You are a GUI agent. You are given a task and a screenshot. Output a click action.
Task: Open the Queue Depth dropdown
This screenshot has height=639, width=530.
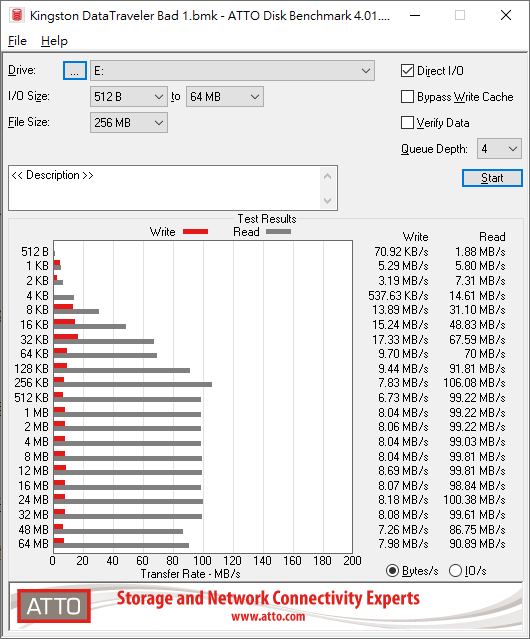pyautogui.click(x=499, y=149)
